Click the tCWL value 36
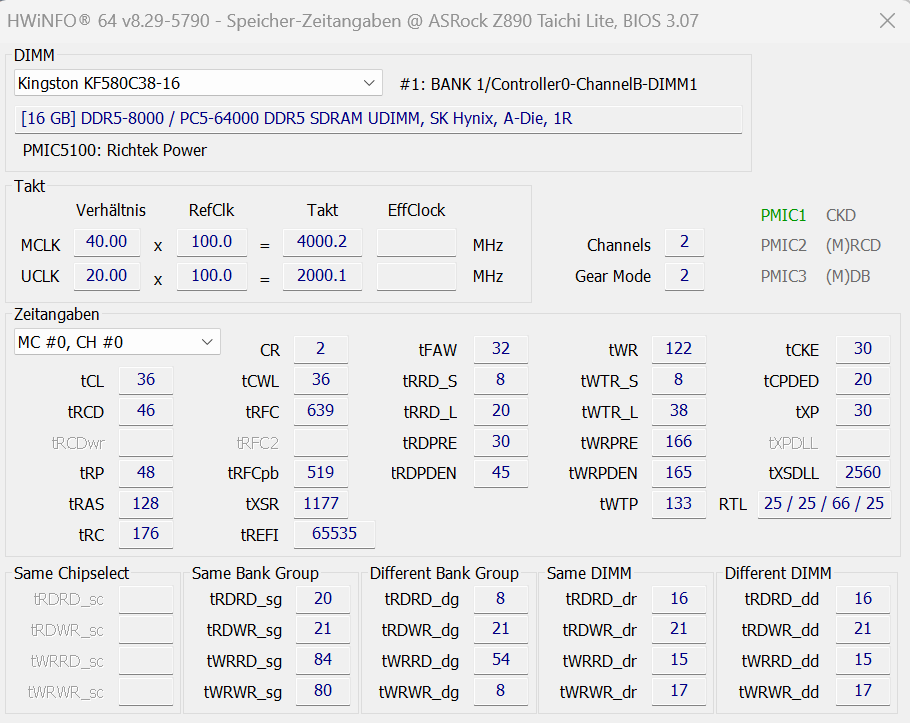This screenshot has height=723, width=910. coord(320,380)
